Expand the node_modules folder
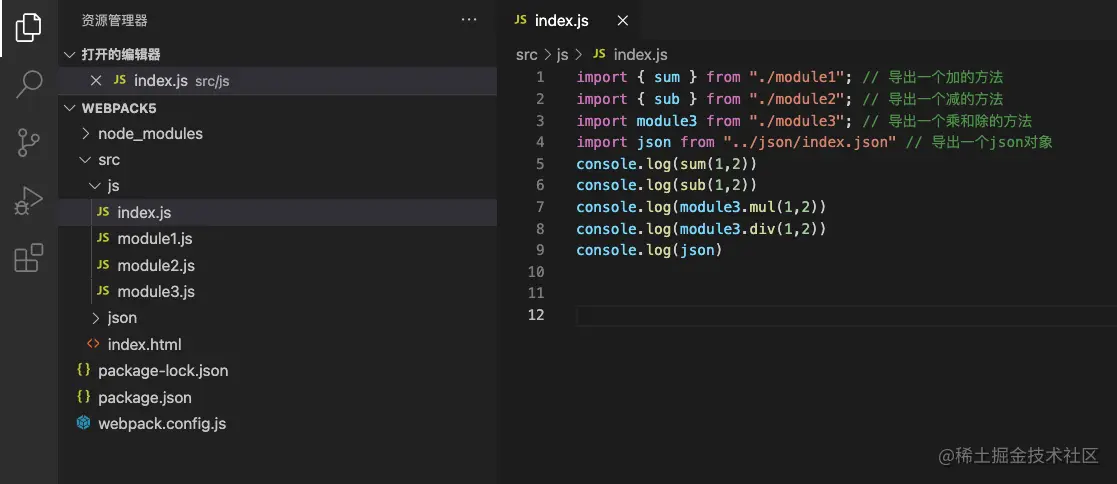The width and height of the screenshot is (1117, 484). coord(85,134)
